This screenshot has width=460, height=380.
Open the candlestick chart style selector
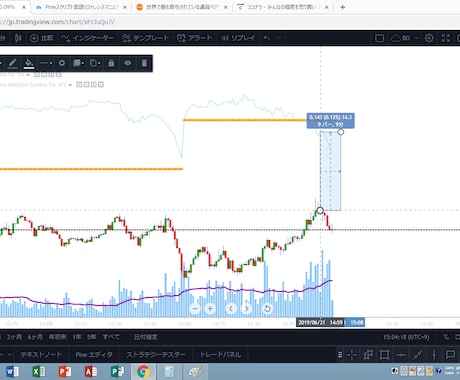[x=18, y=38]
